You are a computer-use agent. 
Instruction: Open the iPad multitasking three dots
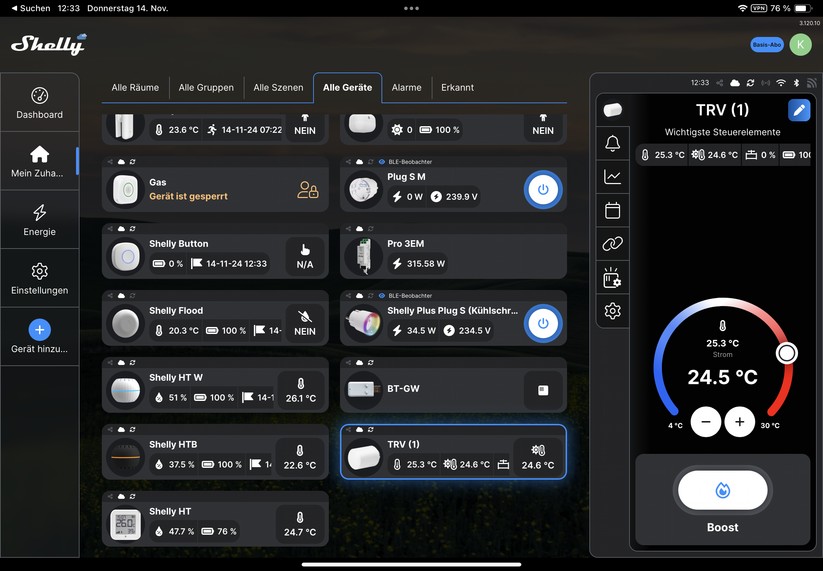tap(412, 8)
